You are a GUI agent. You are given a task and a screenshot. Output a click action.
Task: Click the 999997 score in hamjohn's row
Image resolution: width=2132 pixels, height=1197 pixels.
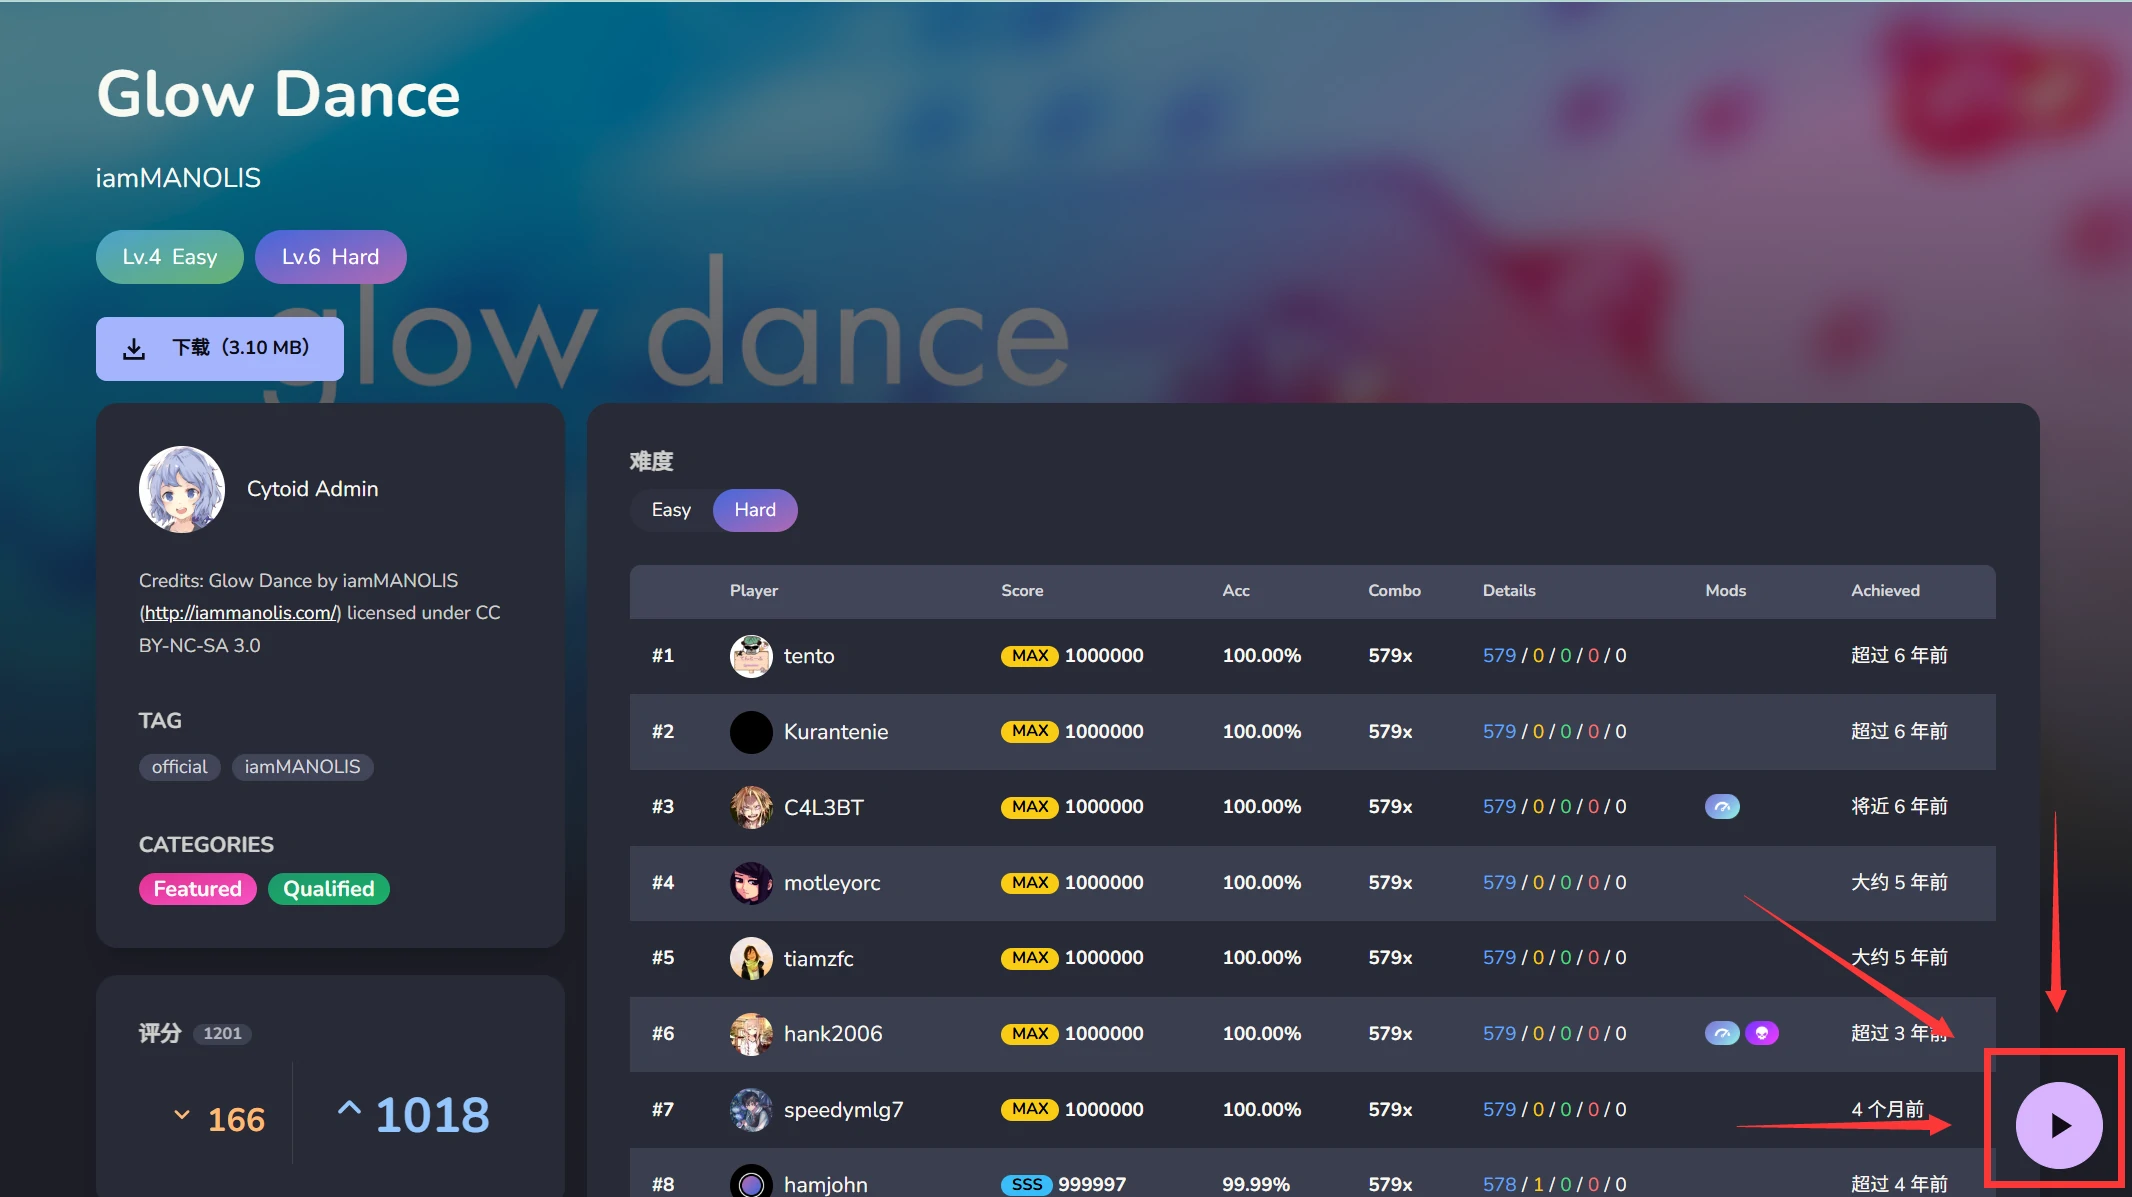coord(1092,1184)
